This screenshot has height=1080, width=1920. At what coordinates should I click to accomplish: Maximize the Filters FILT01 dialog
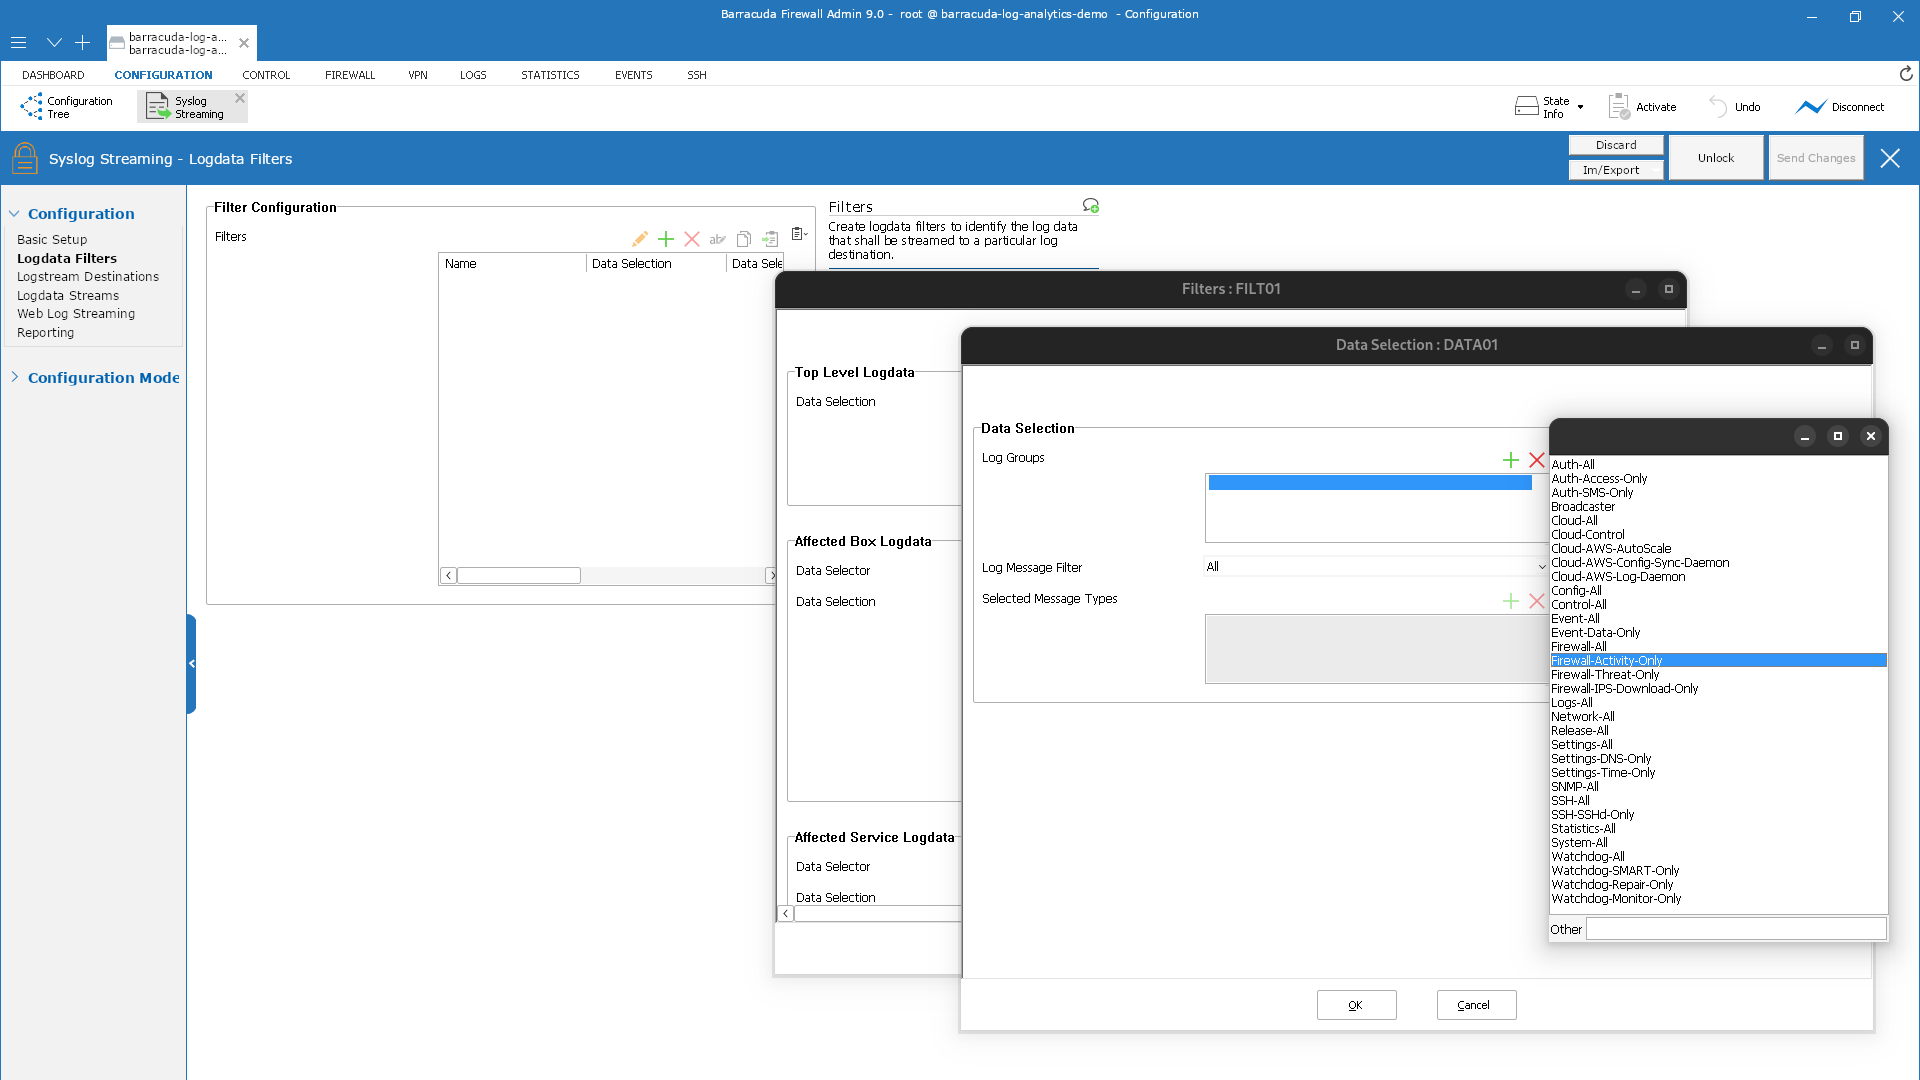click(x=1668, y=289)
